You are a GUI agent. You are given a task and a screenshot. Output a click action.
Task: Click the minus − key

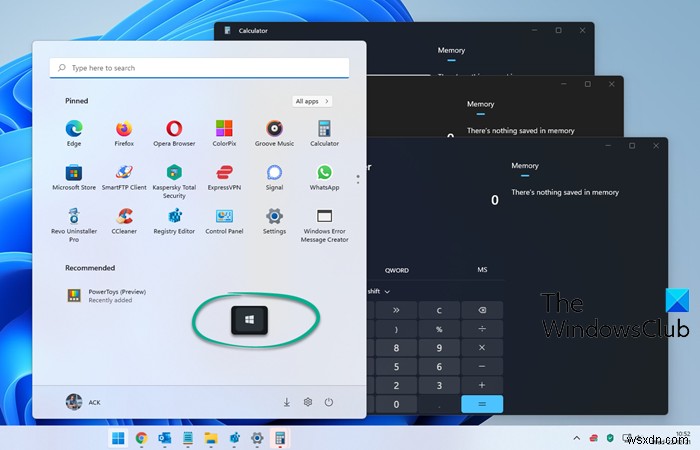(482, 367)
